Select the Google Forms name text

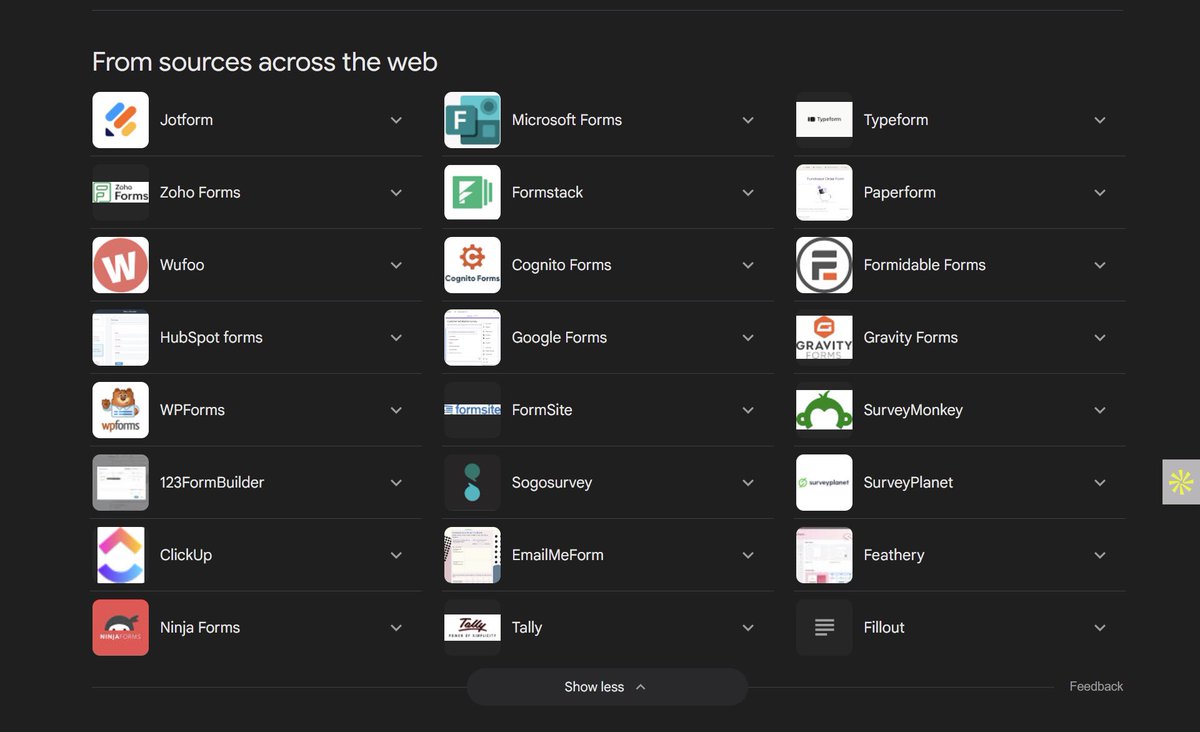click(559, 337)
